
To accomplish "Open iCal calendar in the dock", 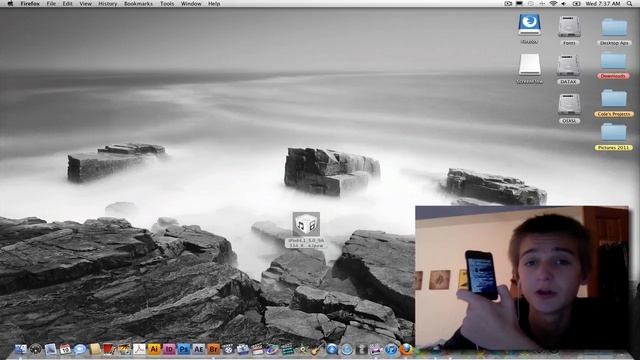I will click(65, 349).
